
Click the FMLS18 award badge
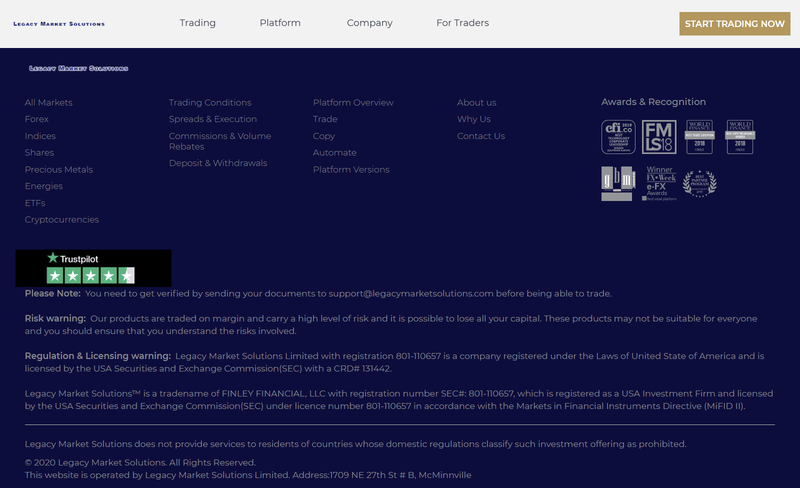tap(659, 137)
